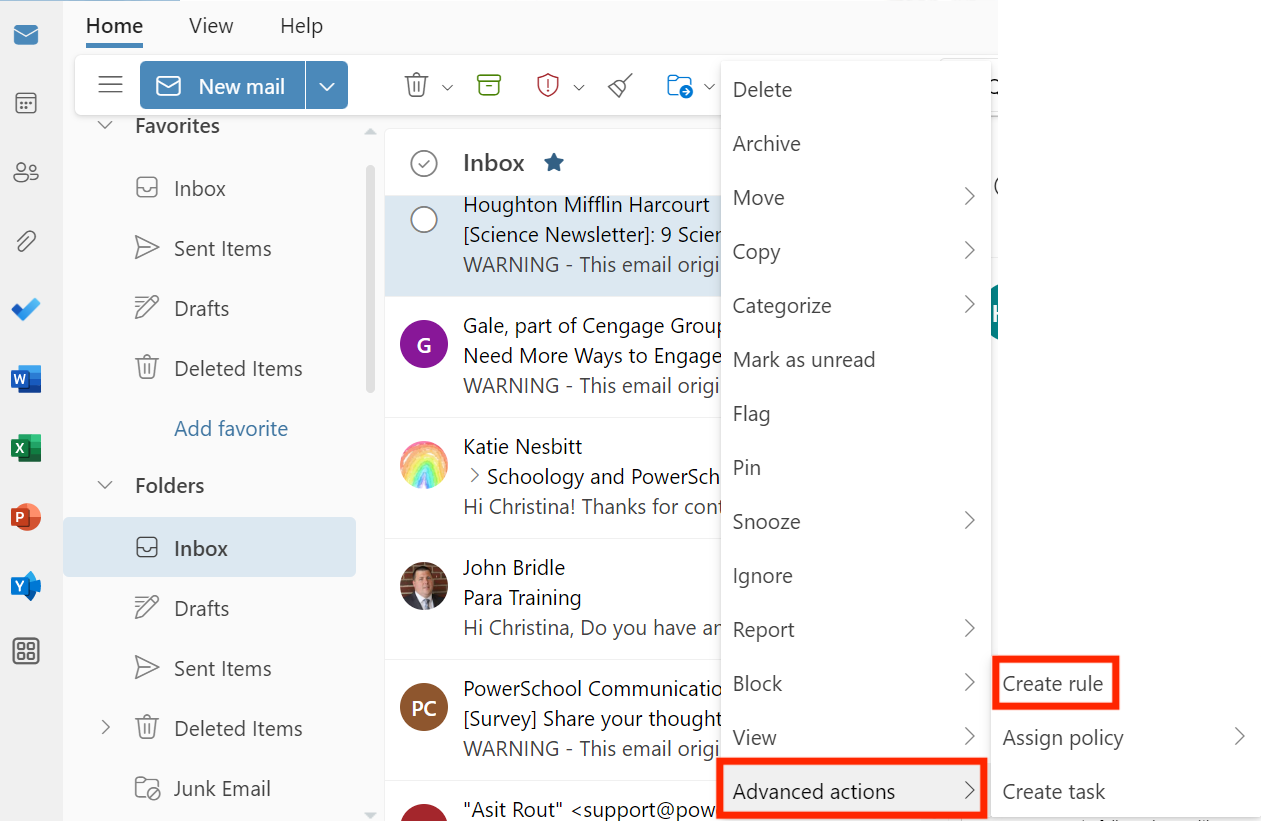Click the Add favorite link
This screenshot has height=821, width=1261.
point(231,429)
